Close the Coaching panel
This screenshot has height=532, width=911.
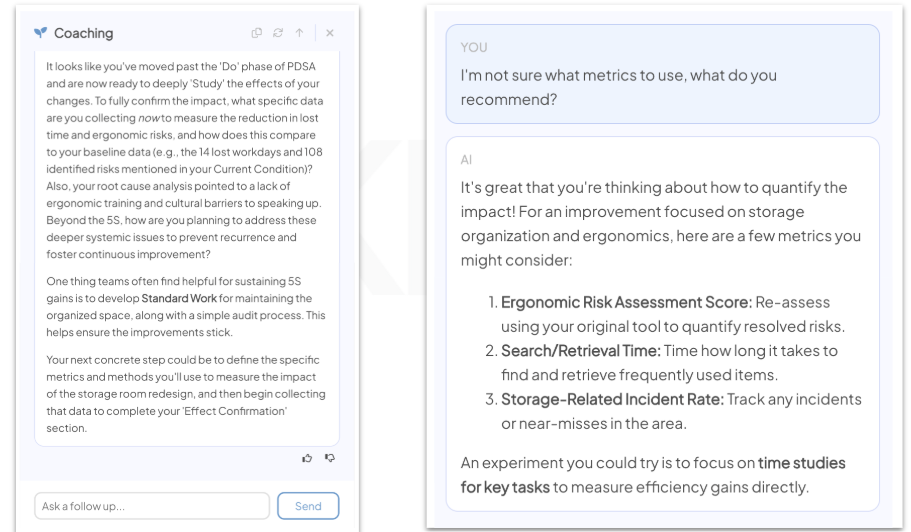pos(329,33)
